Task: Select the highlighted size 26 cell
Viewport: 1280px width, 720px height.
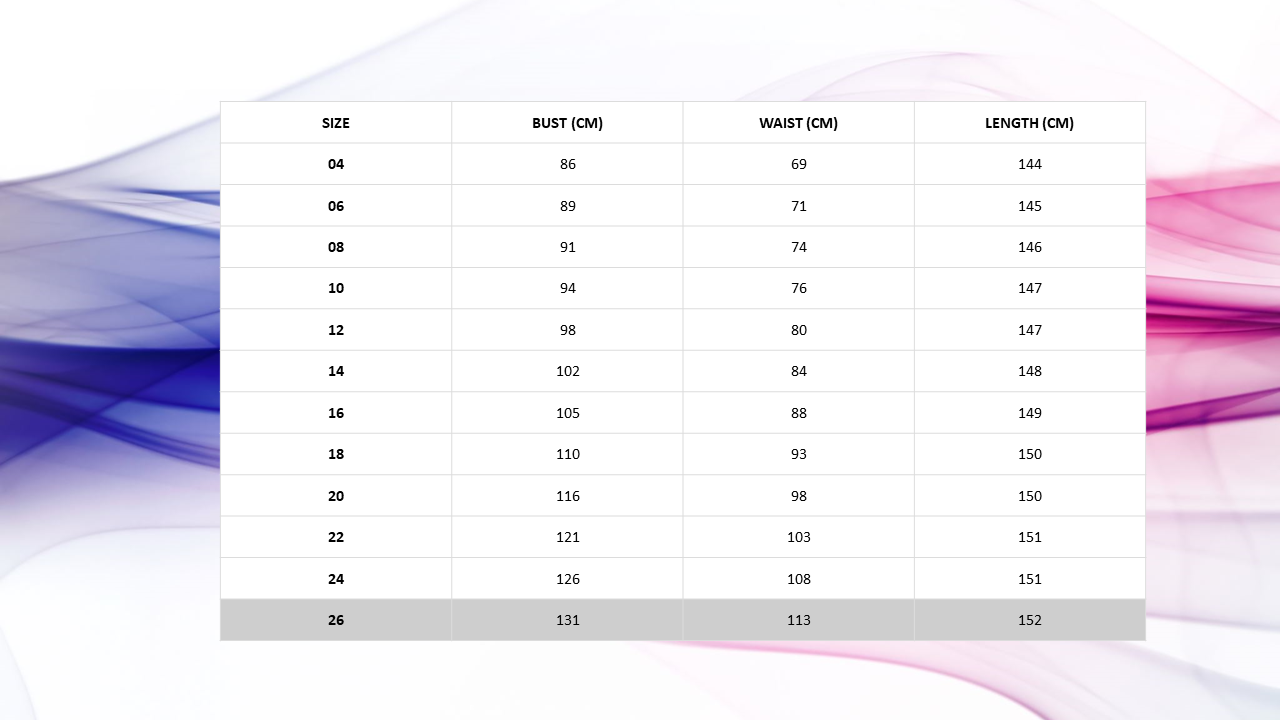Action: pyautogui.click(x=336, y=620)
